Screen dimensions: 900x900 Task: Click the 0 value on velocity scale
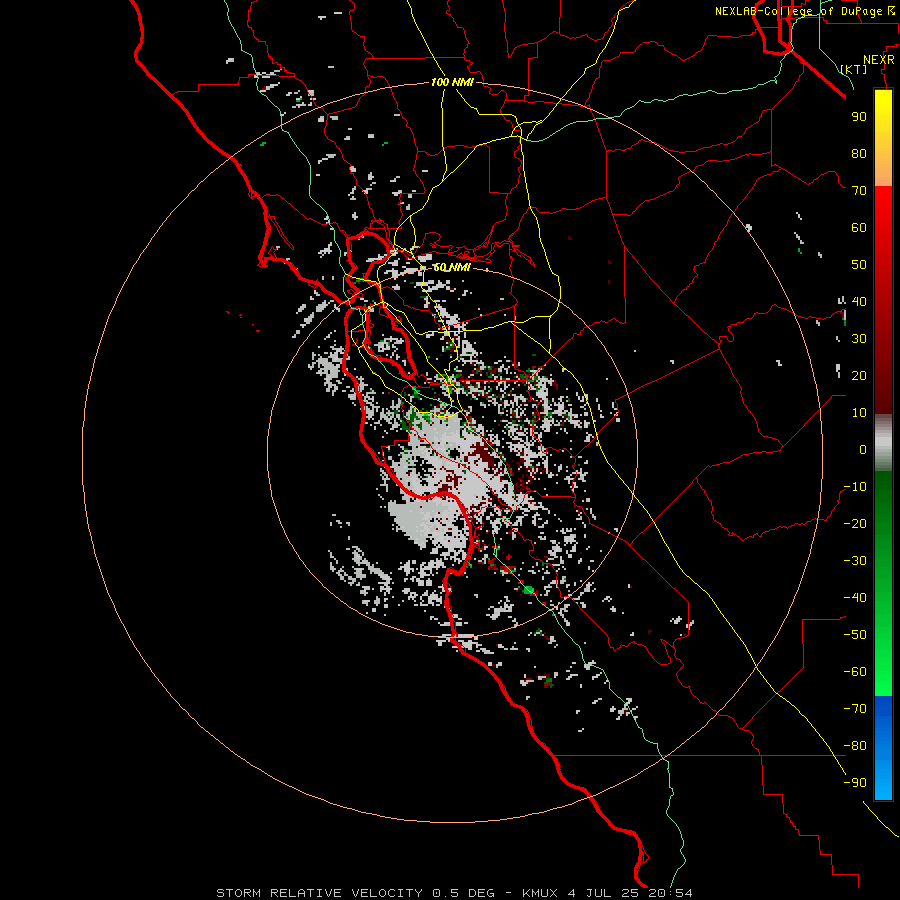pos(863,449)
